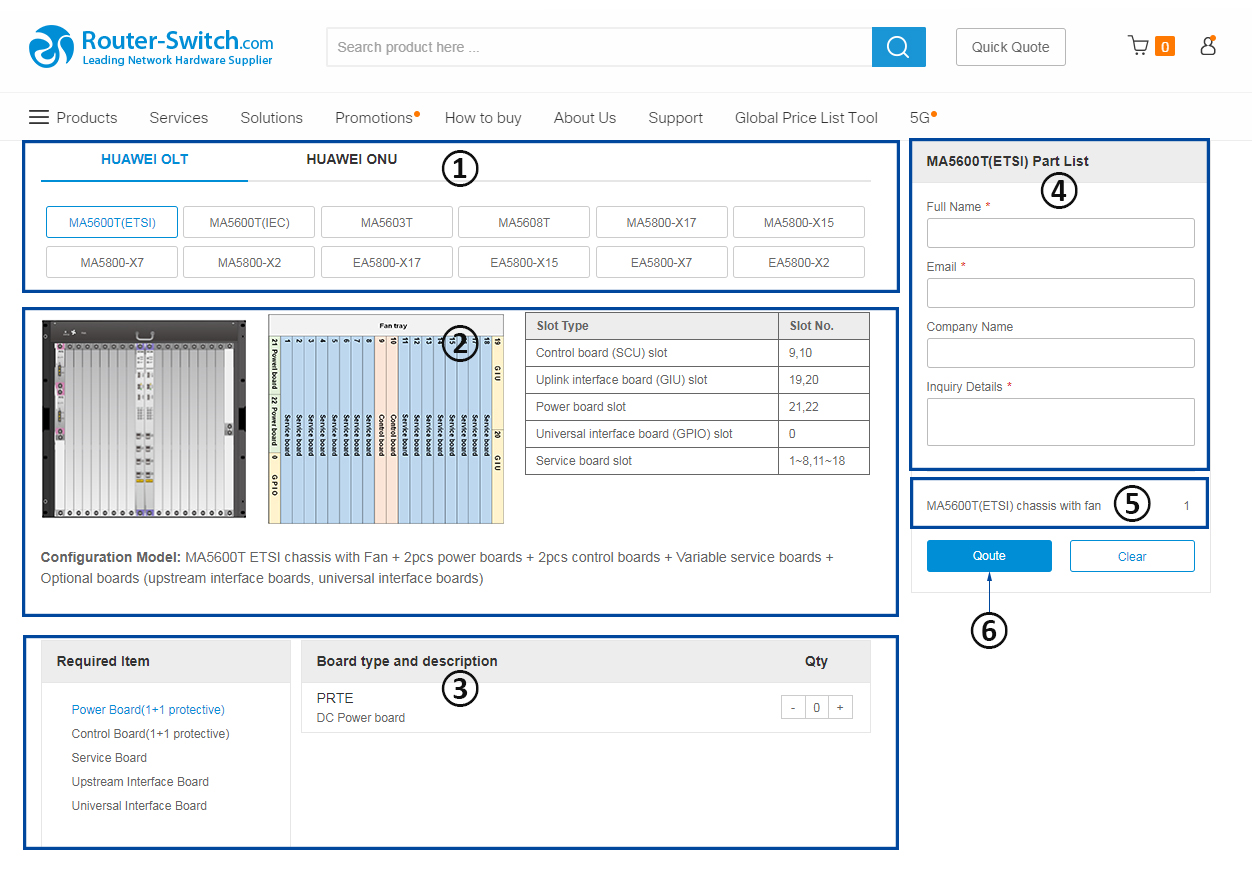This screenshot has height=876, width=1252.
Task: Open the shopping cart icon
Action: 1138,46
